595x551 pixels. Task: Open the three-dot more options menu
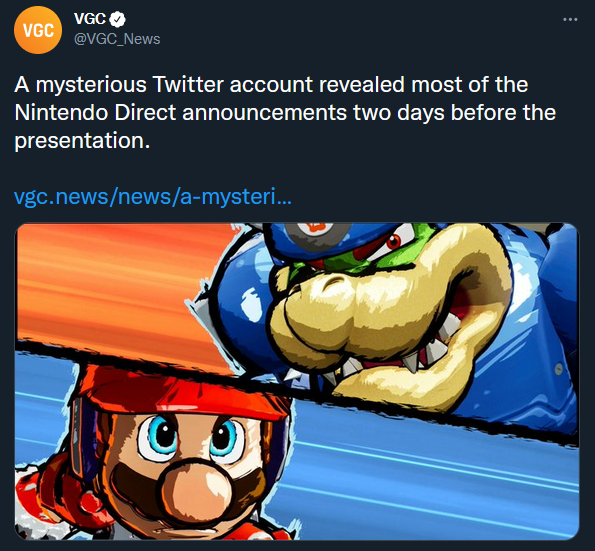(570, 19)
